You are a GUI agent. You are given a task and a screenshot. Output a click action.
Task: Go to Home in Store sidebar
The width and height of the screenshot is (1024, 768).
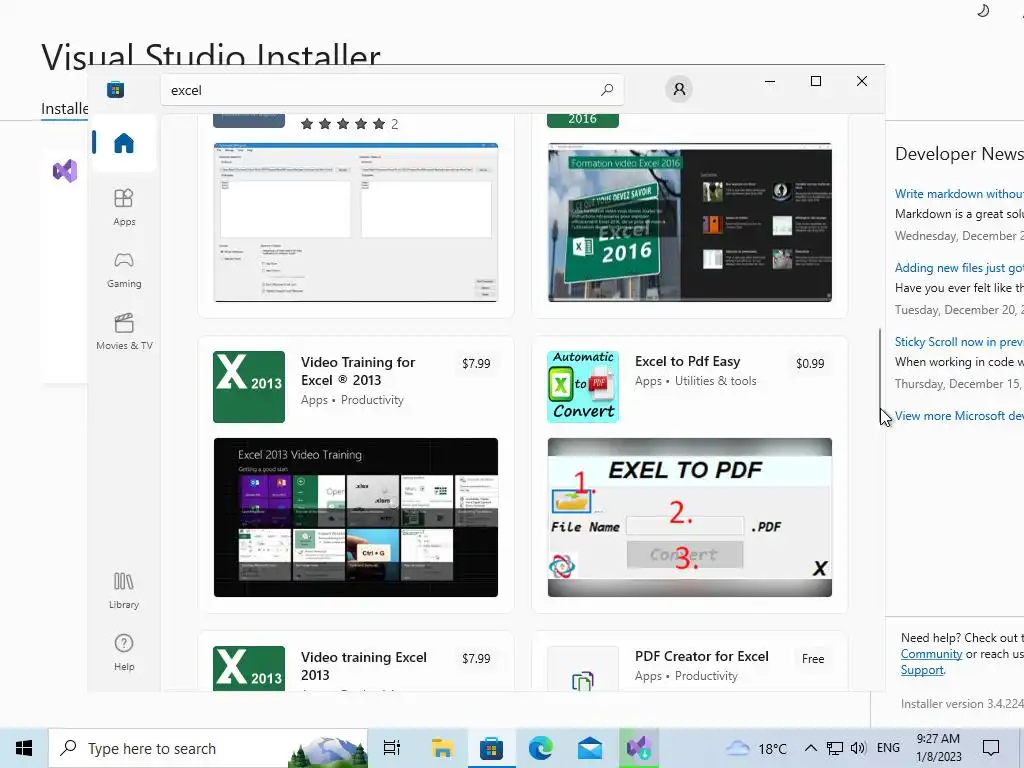click(123, 143)
